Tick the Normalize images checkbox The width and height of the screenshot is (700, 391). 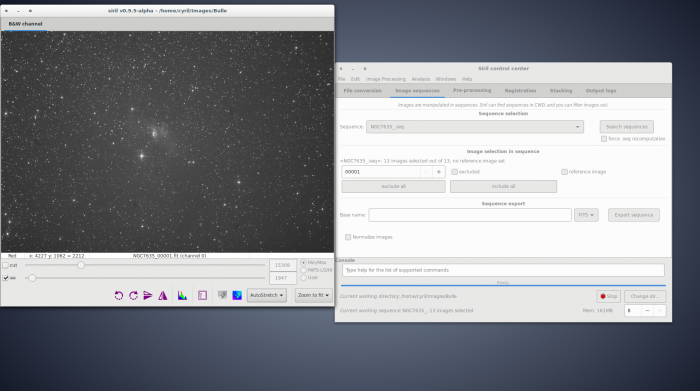click(348, 237)
